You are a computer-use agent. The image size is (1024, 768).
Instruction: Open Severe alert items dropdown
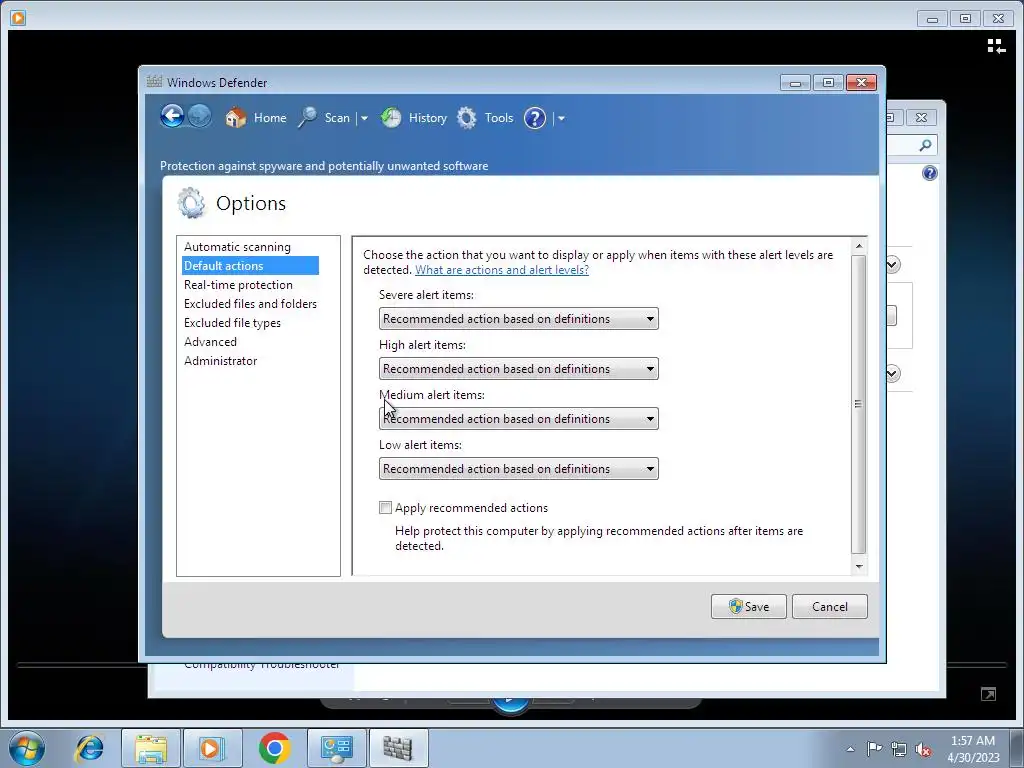tap(519, 319)
